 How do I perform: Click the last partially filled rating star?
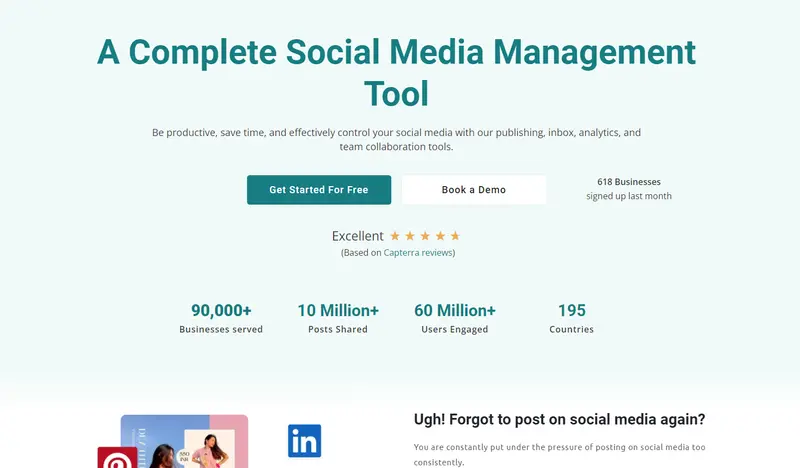pos(455,236)
